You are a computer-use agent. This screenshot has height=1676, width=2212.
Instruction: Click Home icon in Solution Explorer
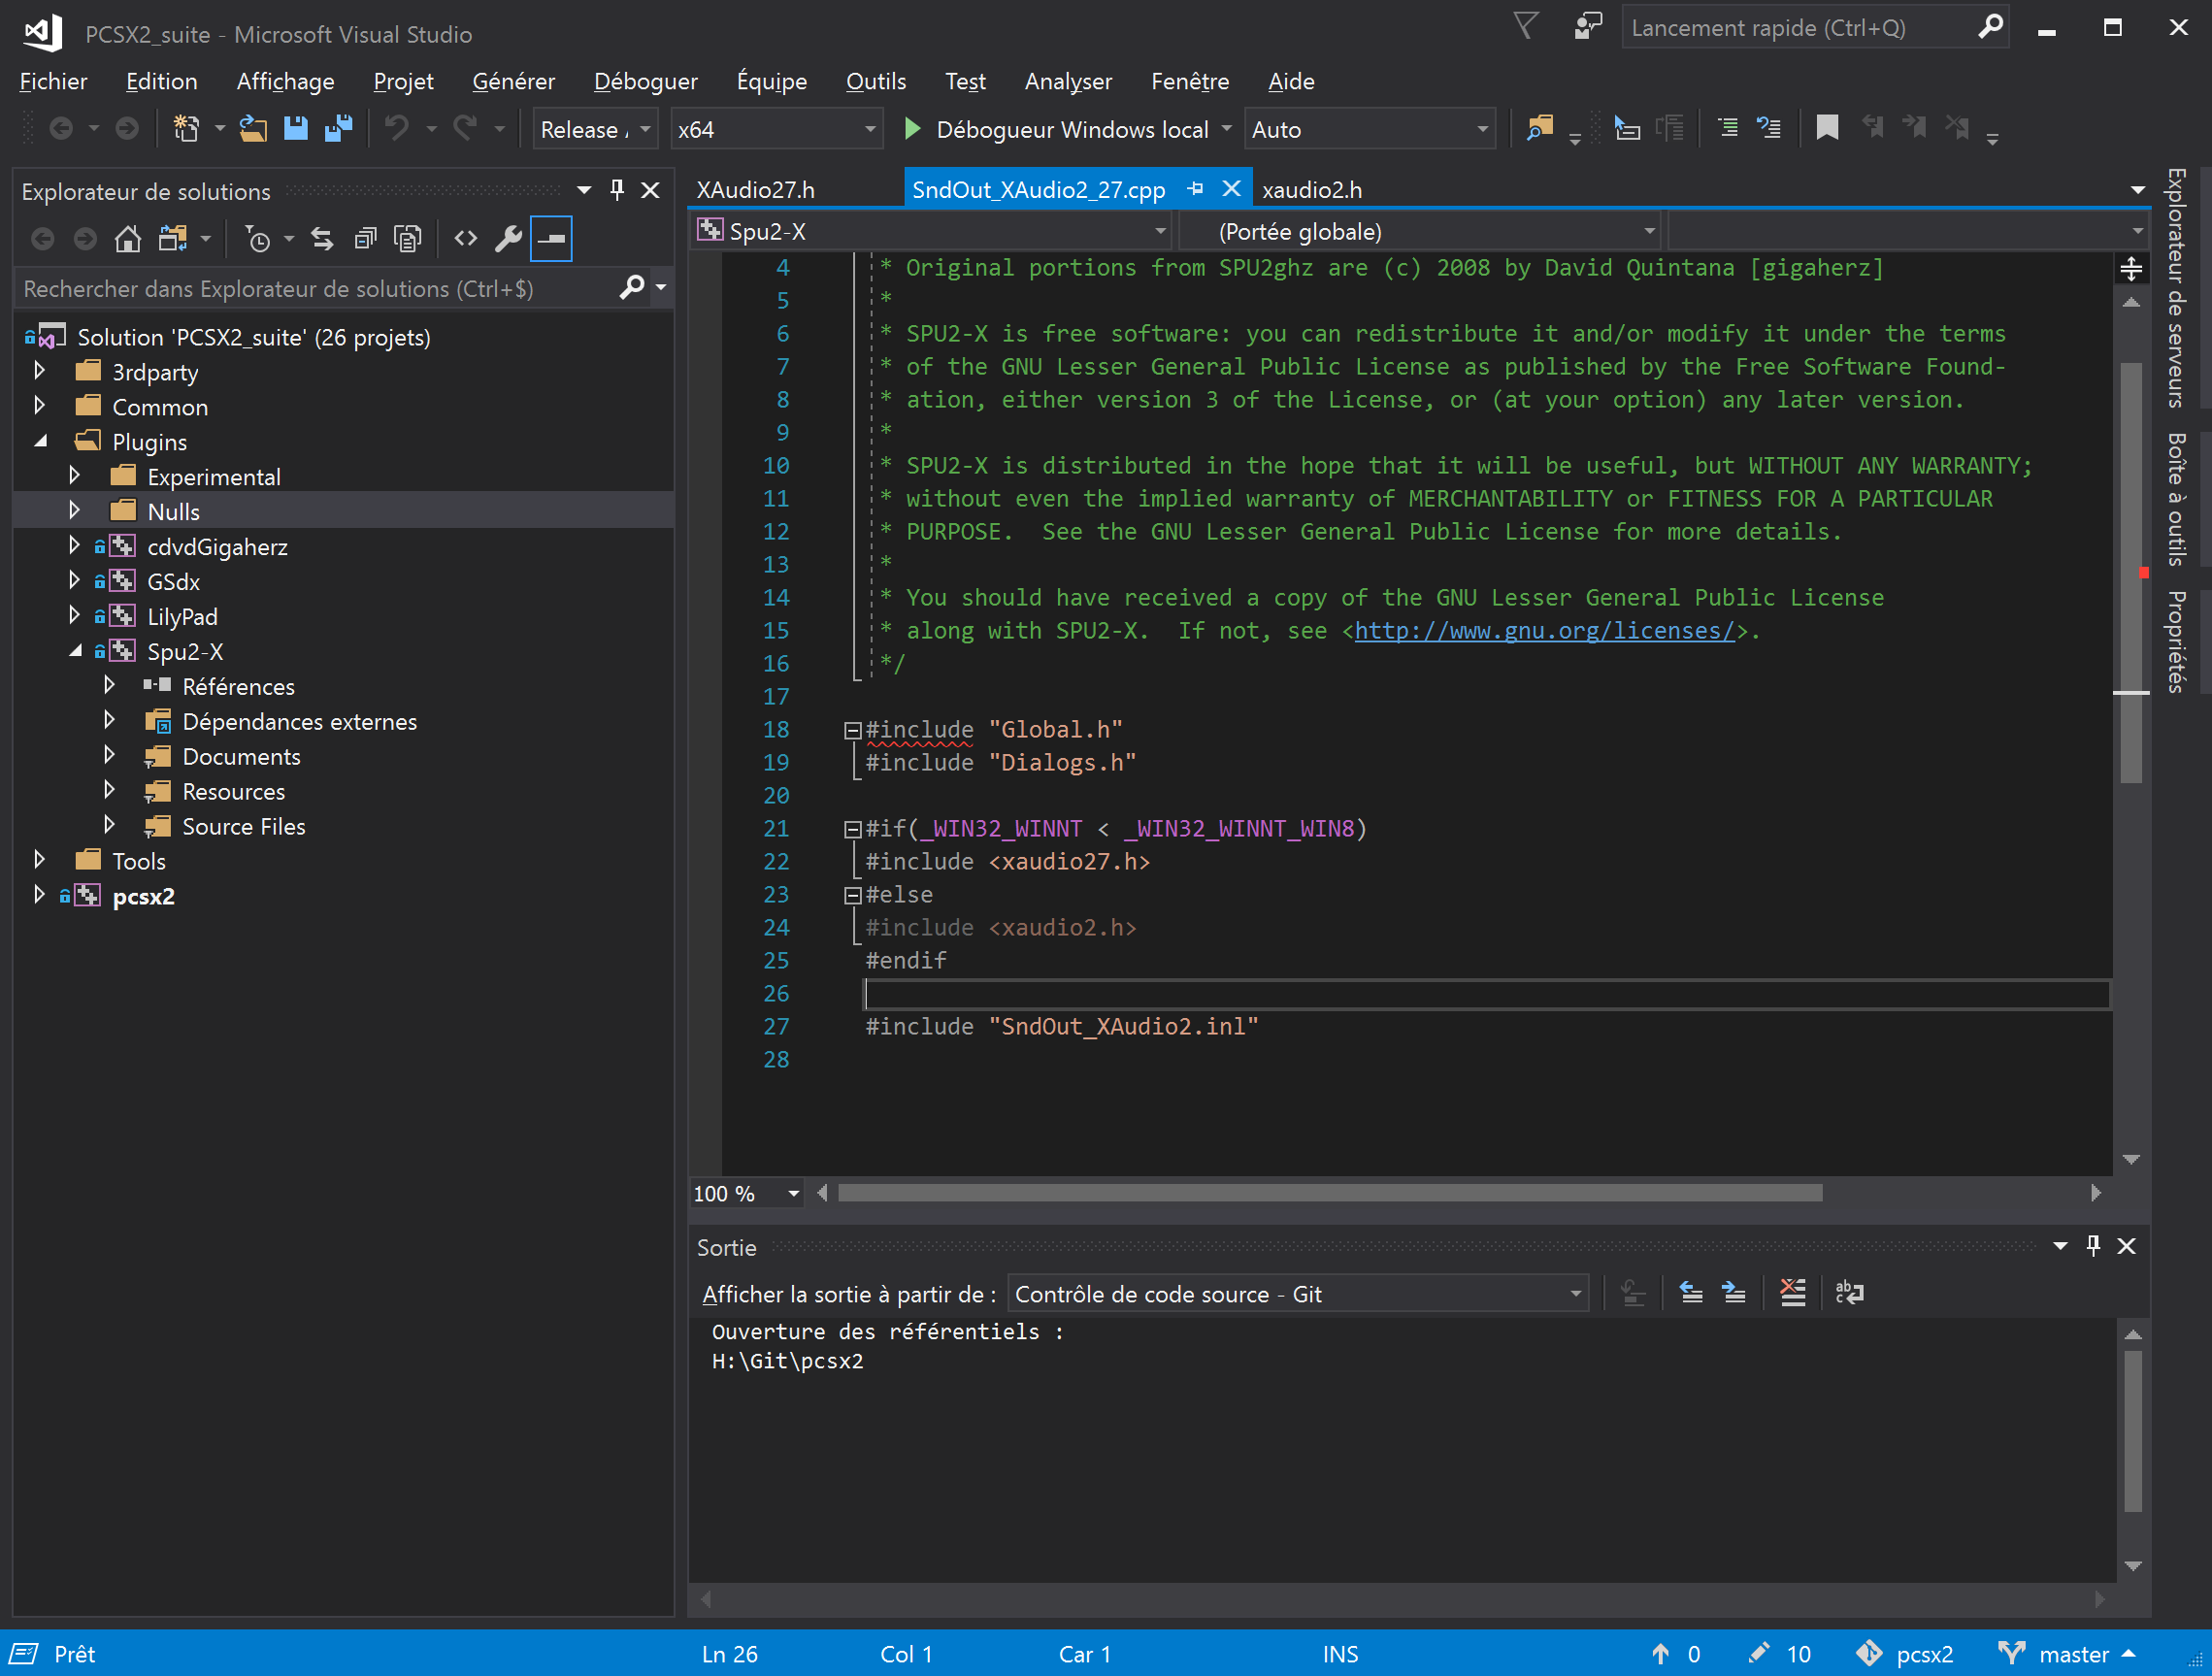coord(127,238)
